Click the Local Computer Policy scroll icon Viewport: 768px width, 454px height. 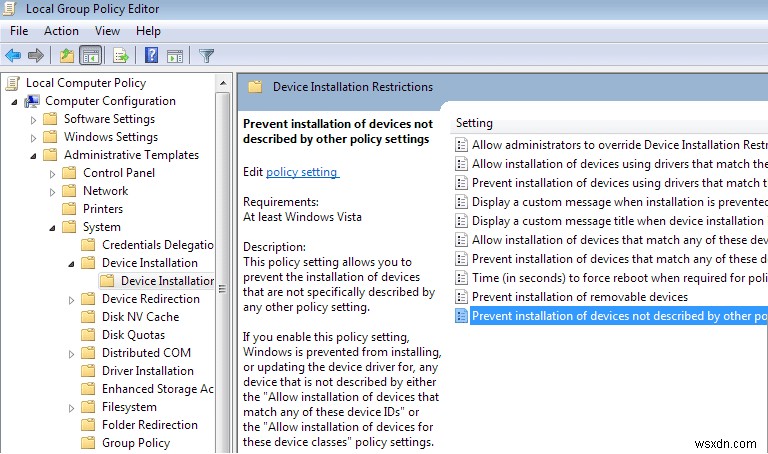(x=13, y=83)
